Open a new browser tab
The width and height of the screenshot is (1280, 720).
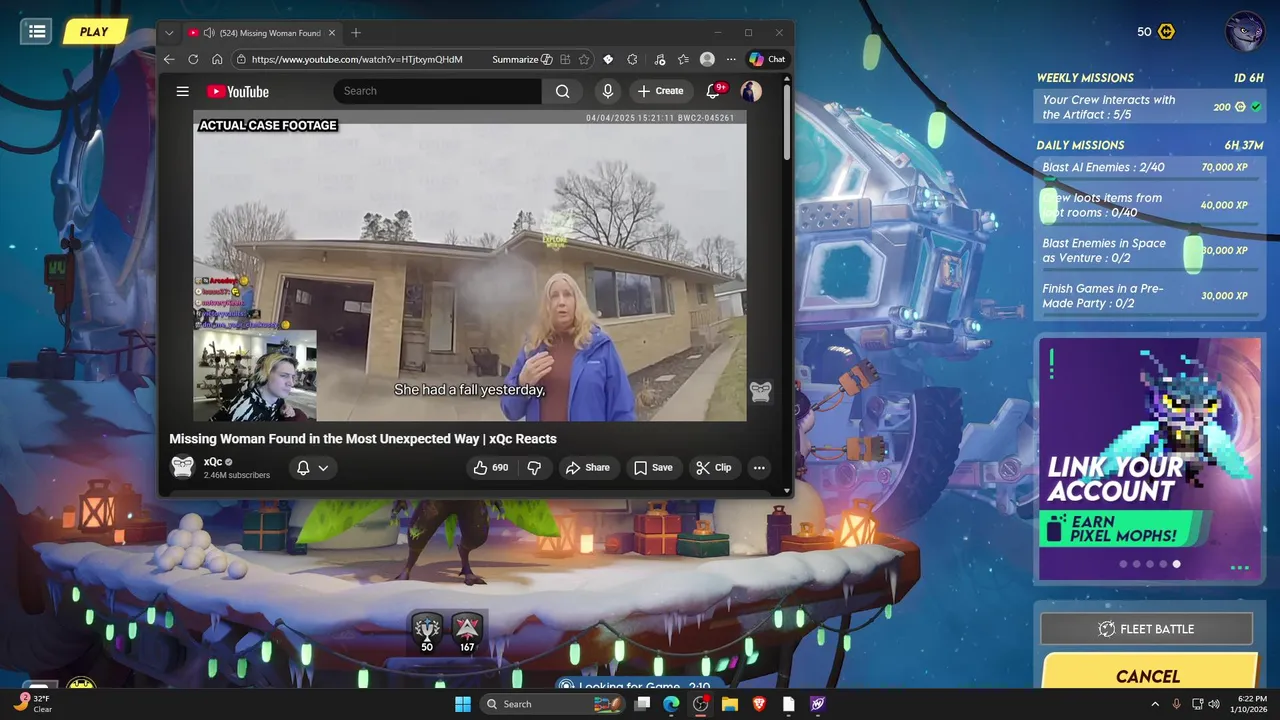pyautogui.click(x=356, y=33)
